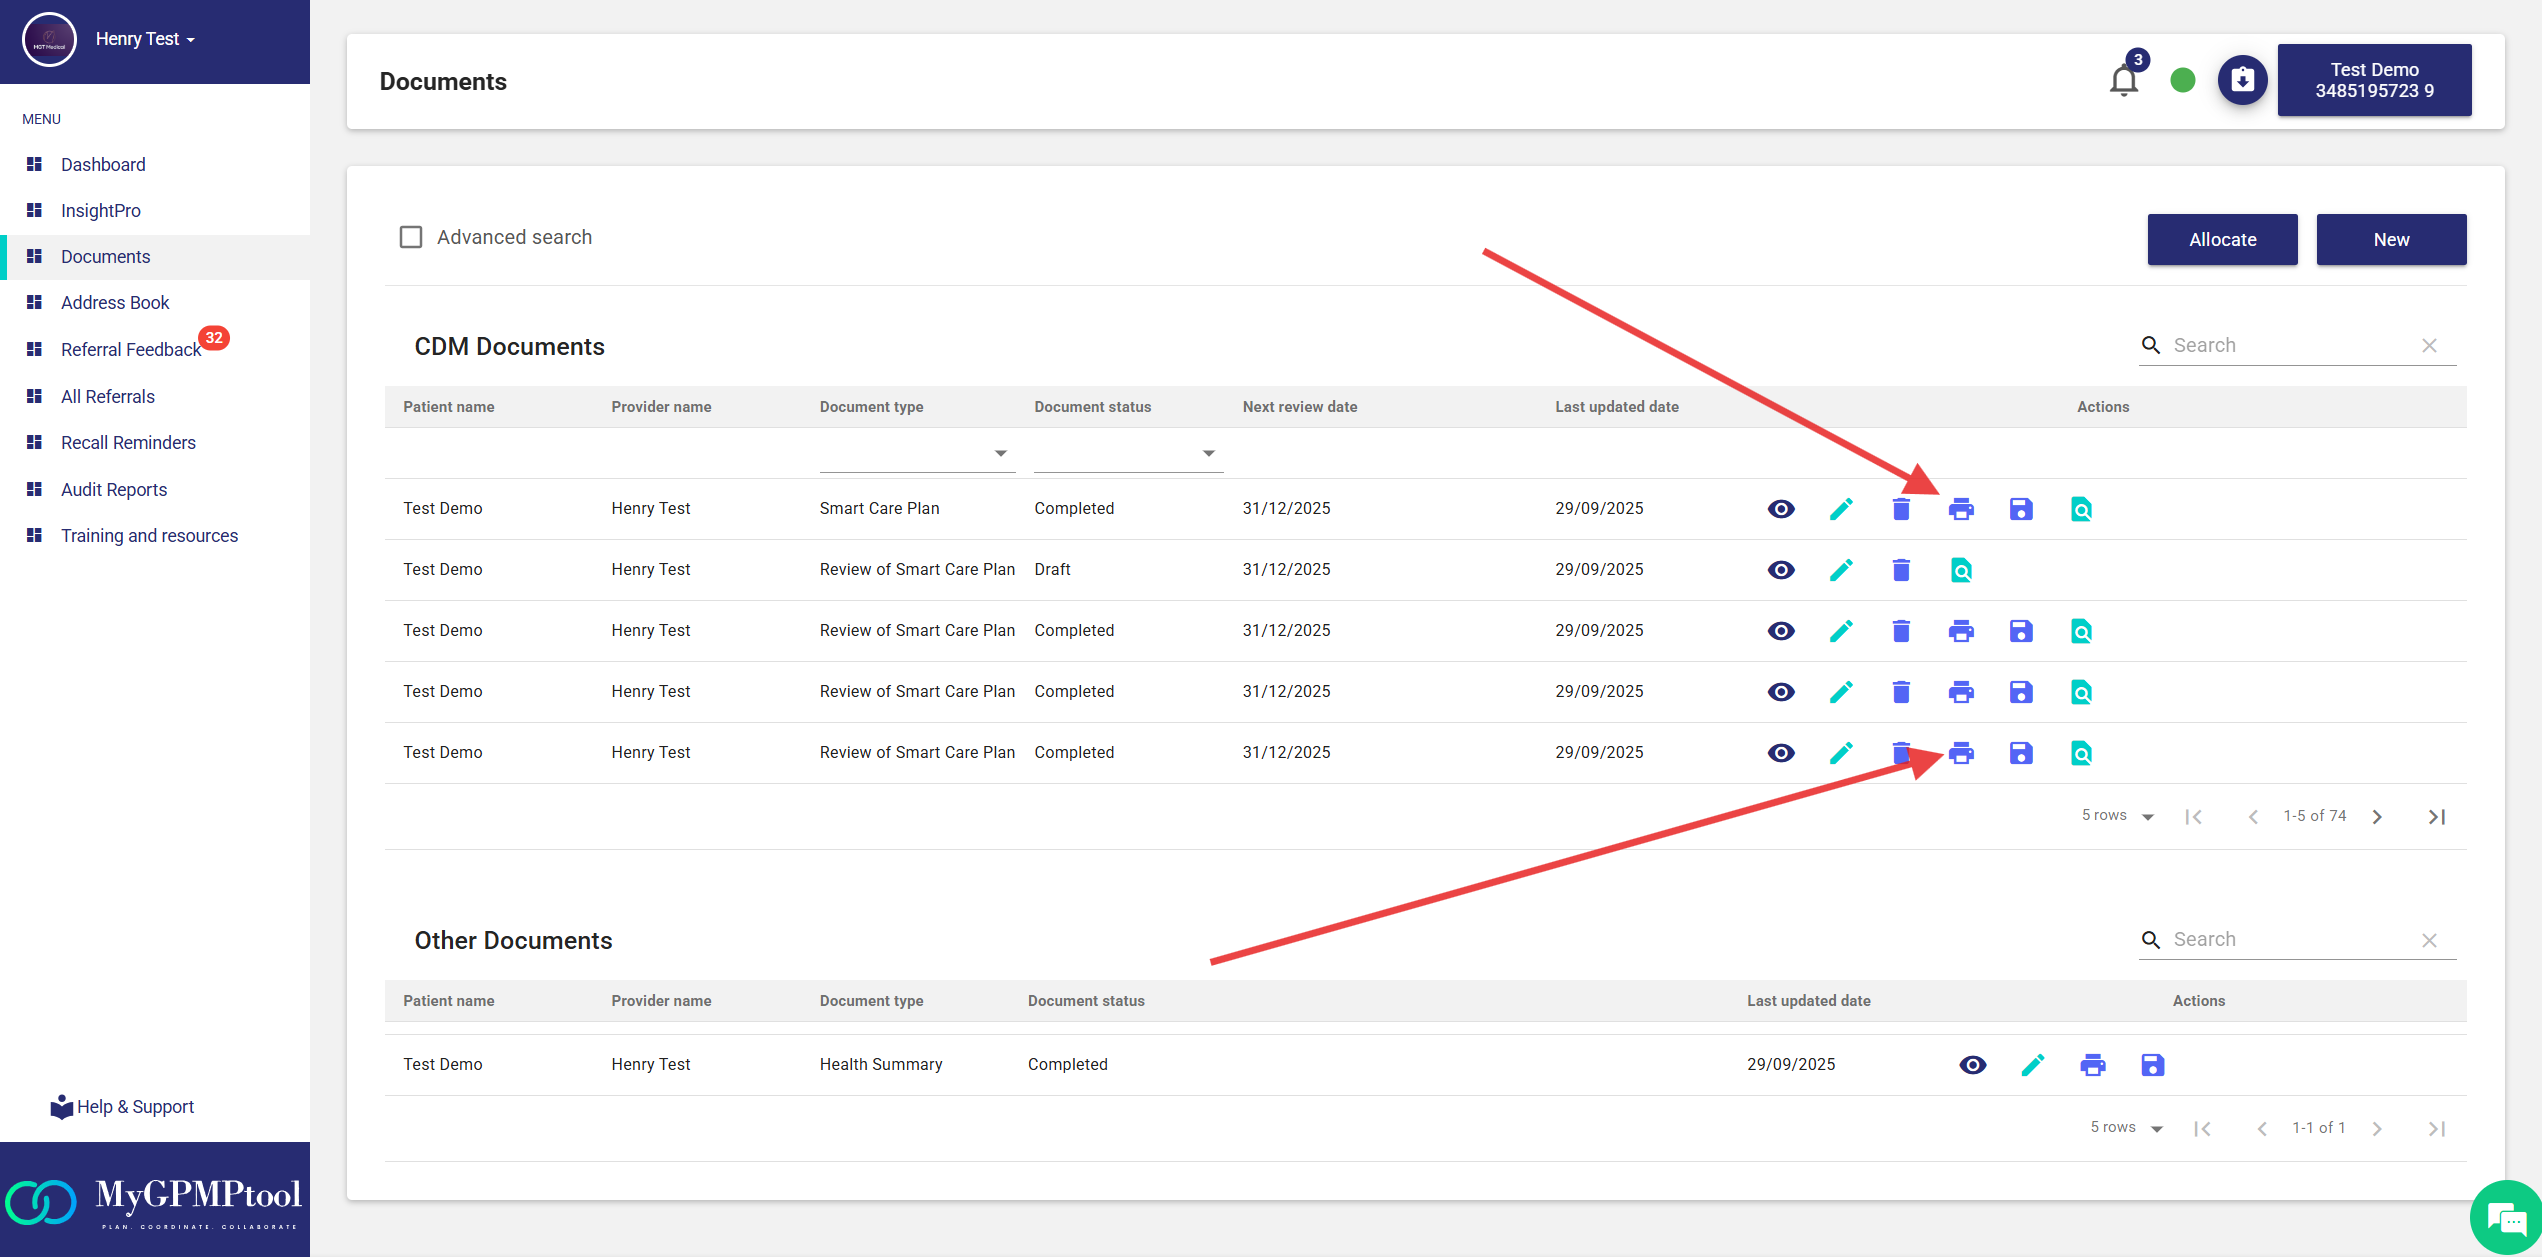This screenshot has height=1257, width=2542.
Task: Go to Address Book in sidebar
Action: pos(115,303)
